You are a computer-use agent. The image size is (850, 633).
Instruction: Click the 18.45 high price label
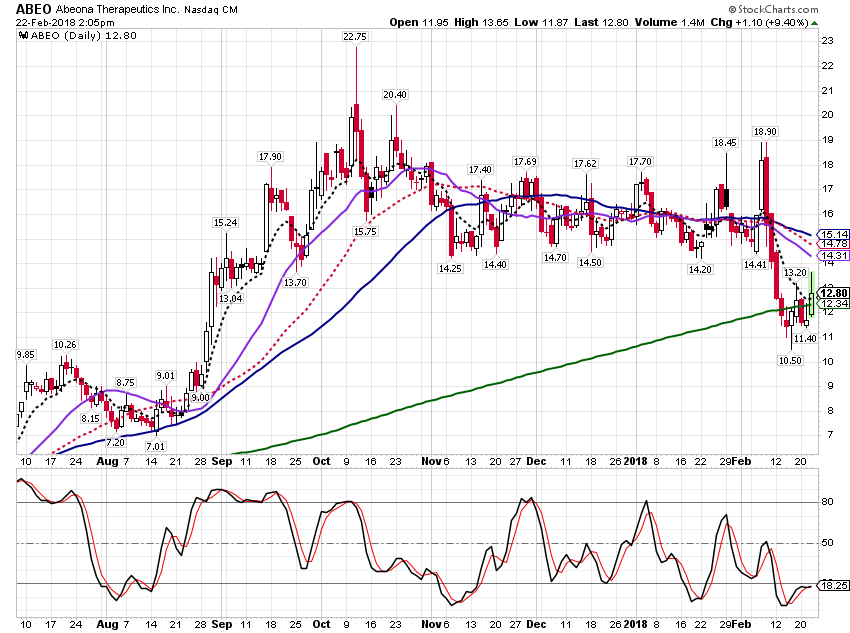[725, 143]
